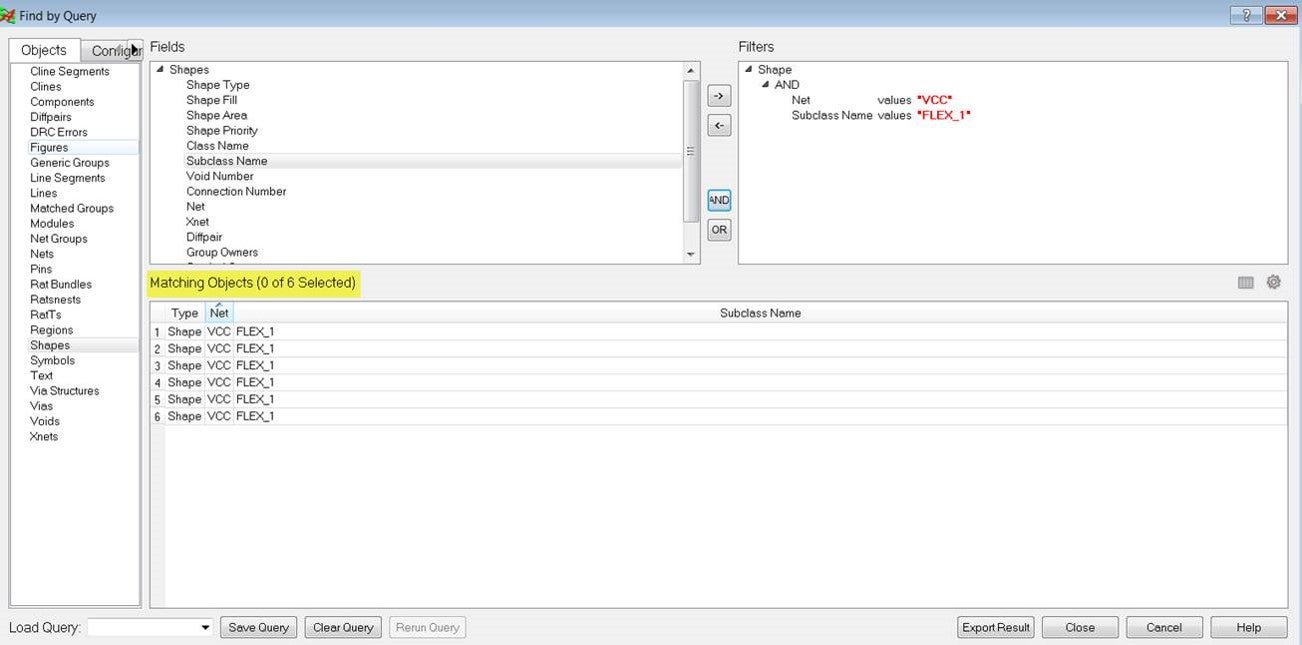Select Vias object type
The image size is (1302, 645).
pyautogui.click(x=42, y=406)
